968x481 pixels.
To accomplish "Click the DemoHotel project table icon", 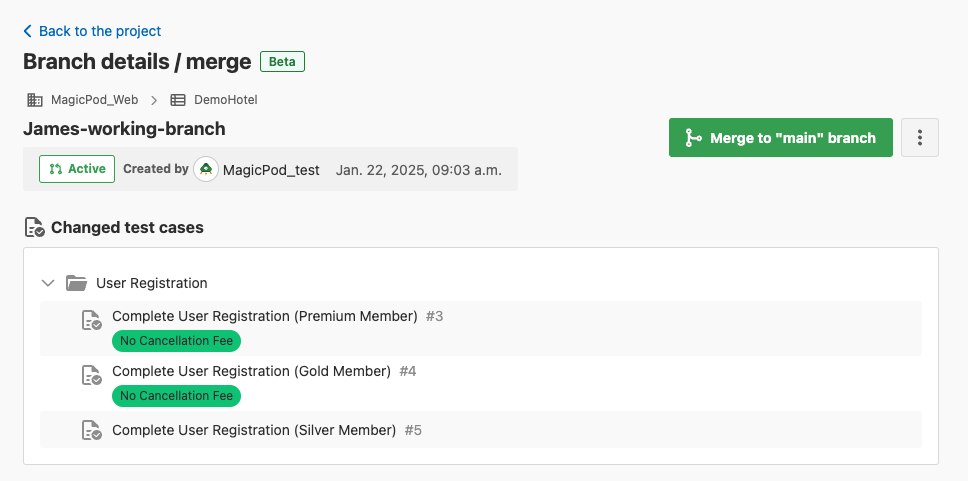I will point(178,100).
